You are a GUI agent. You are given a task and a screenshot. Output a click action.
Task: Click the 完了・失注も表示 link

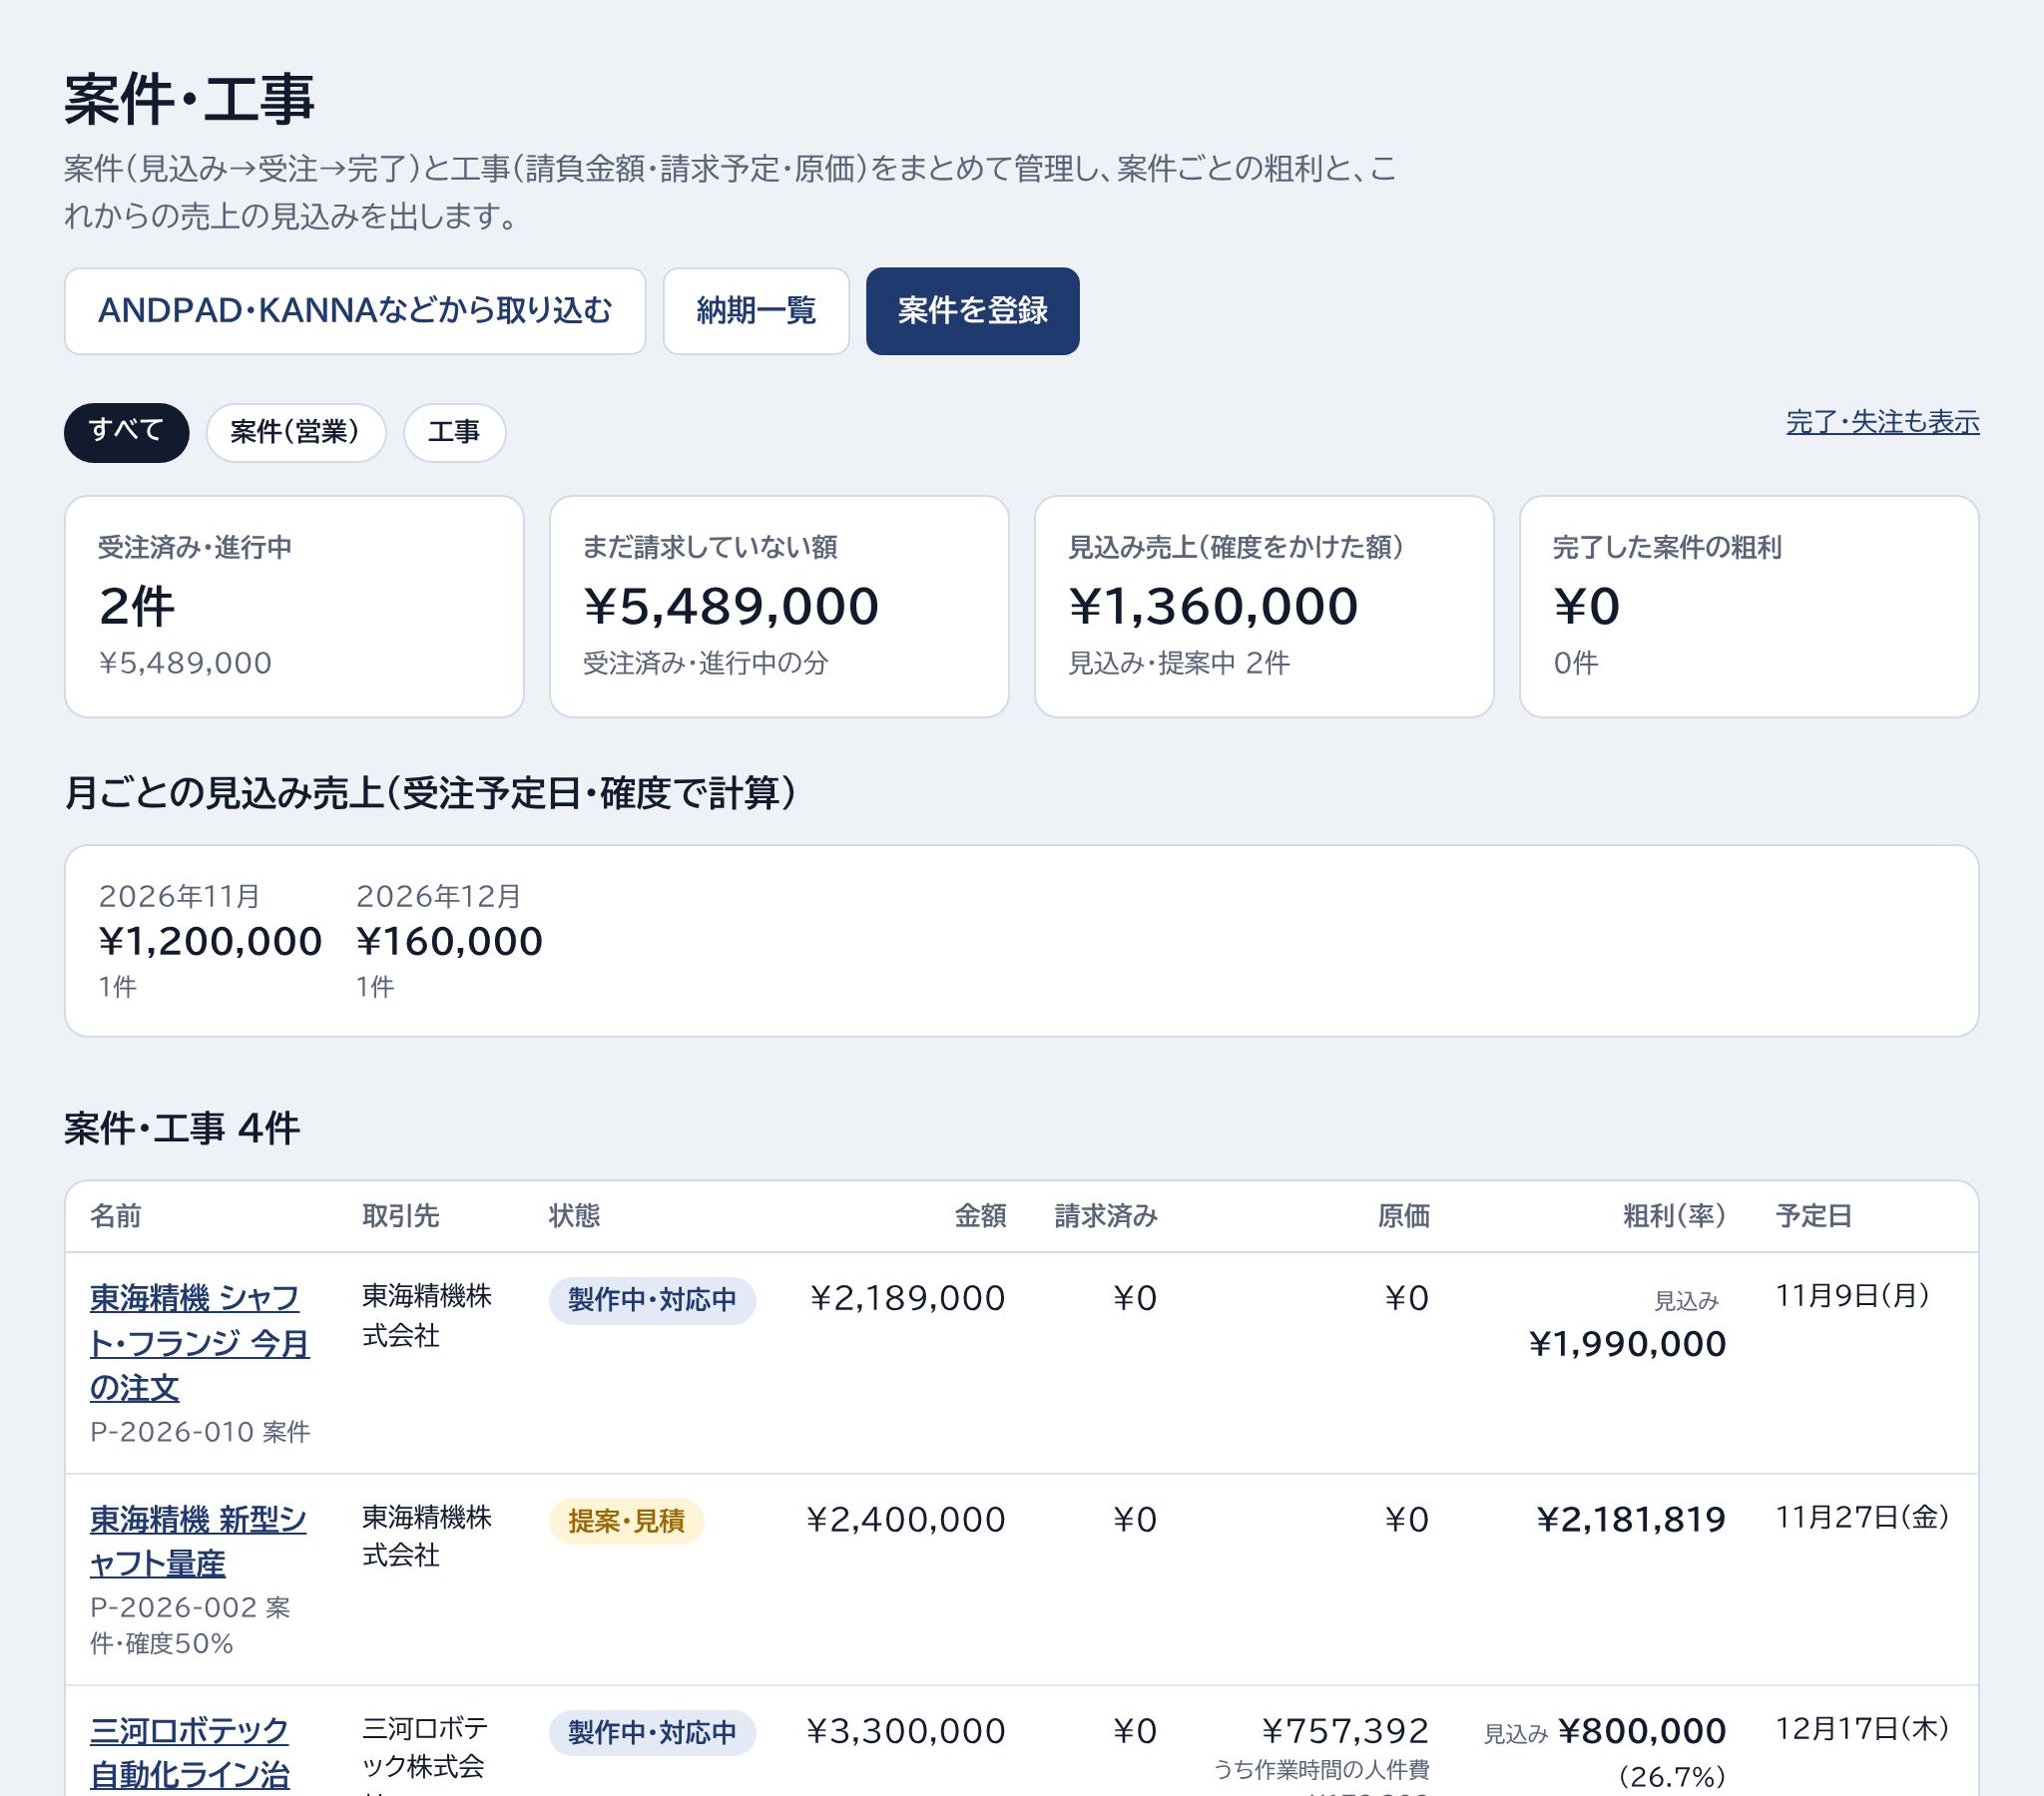point(1882,422)
